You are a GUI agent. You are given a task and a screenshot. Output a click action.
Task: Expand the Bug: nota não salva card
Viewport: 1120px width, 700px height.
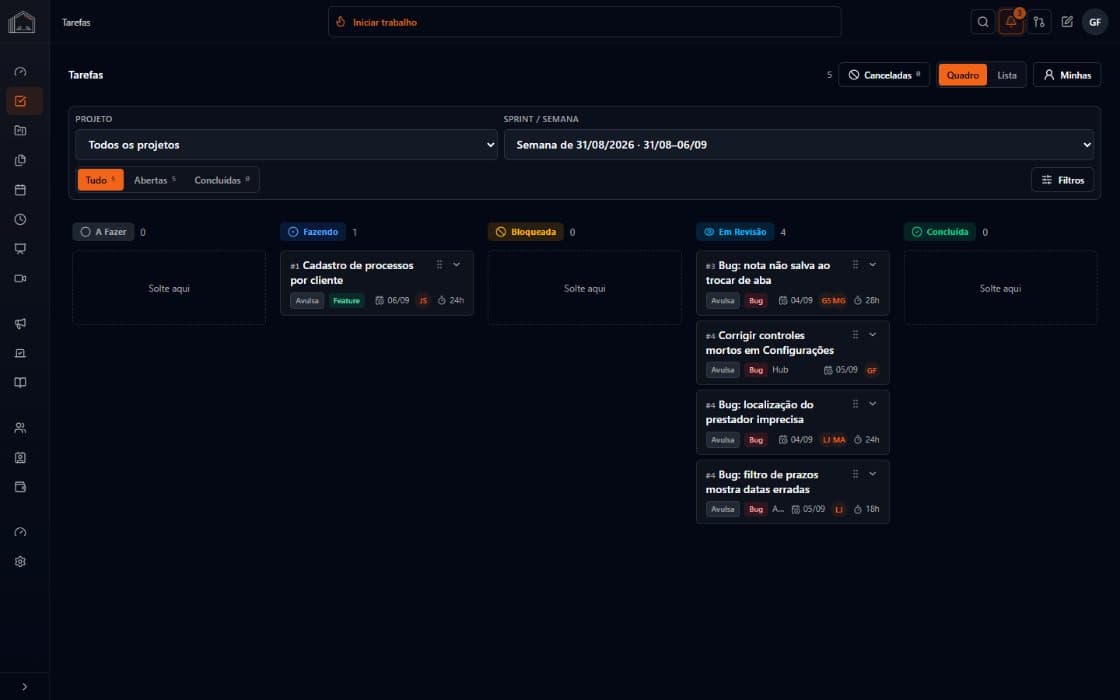pos(873,265)
